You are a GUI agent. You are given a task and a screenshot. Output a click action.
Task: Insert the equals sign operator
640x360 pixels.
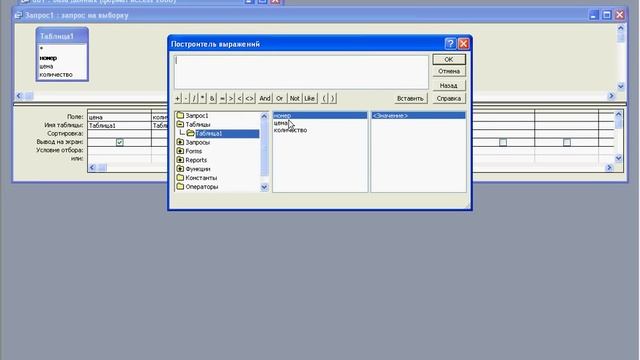coord(222,98)
